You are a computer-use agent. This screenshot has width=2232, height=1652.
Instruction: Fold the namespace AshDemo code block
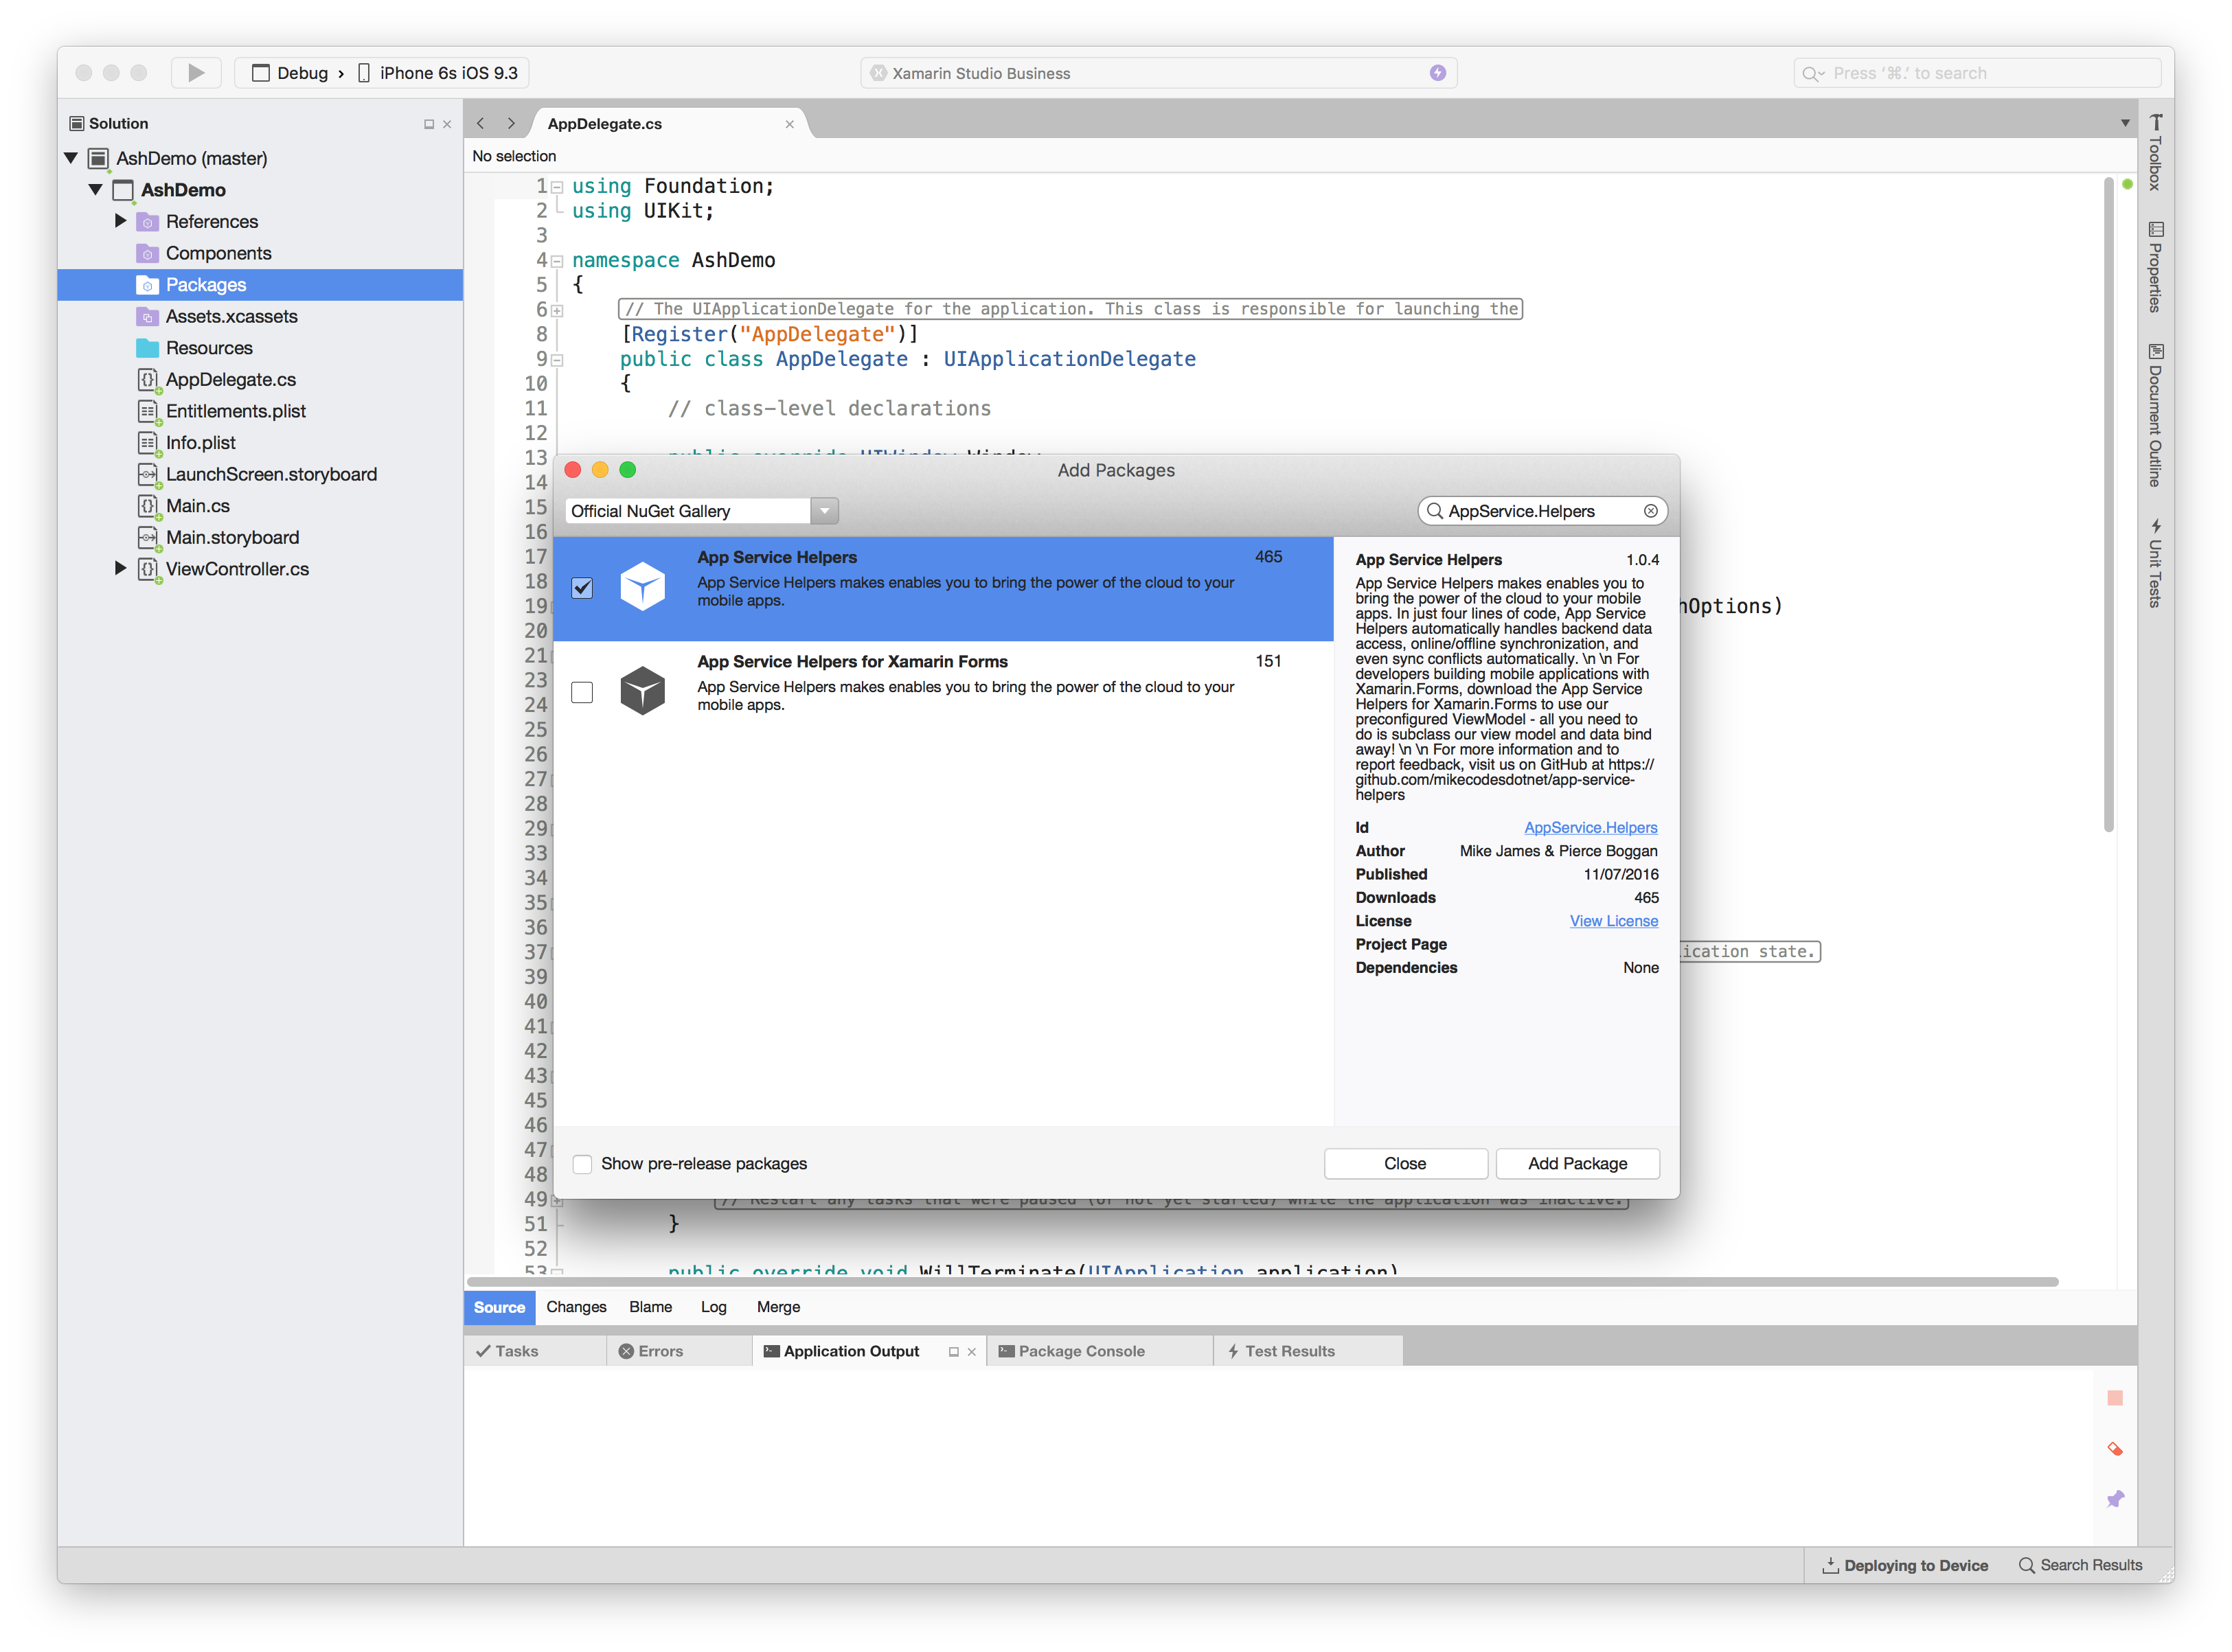coord(557,261)
